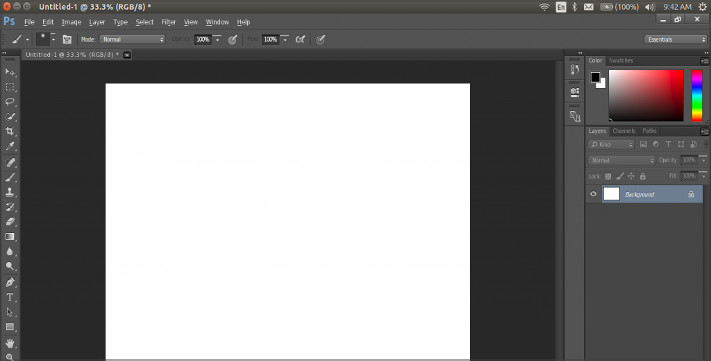Hide the Background layer eye icon
This screenshot has width=711, height=361.
point(593,194)
